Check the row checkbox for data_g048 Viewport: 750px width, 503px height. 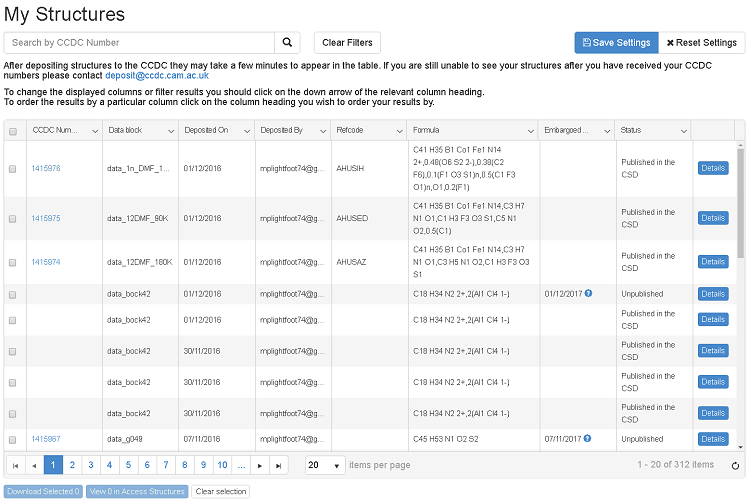tap(13, 439)
